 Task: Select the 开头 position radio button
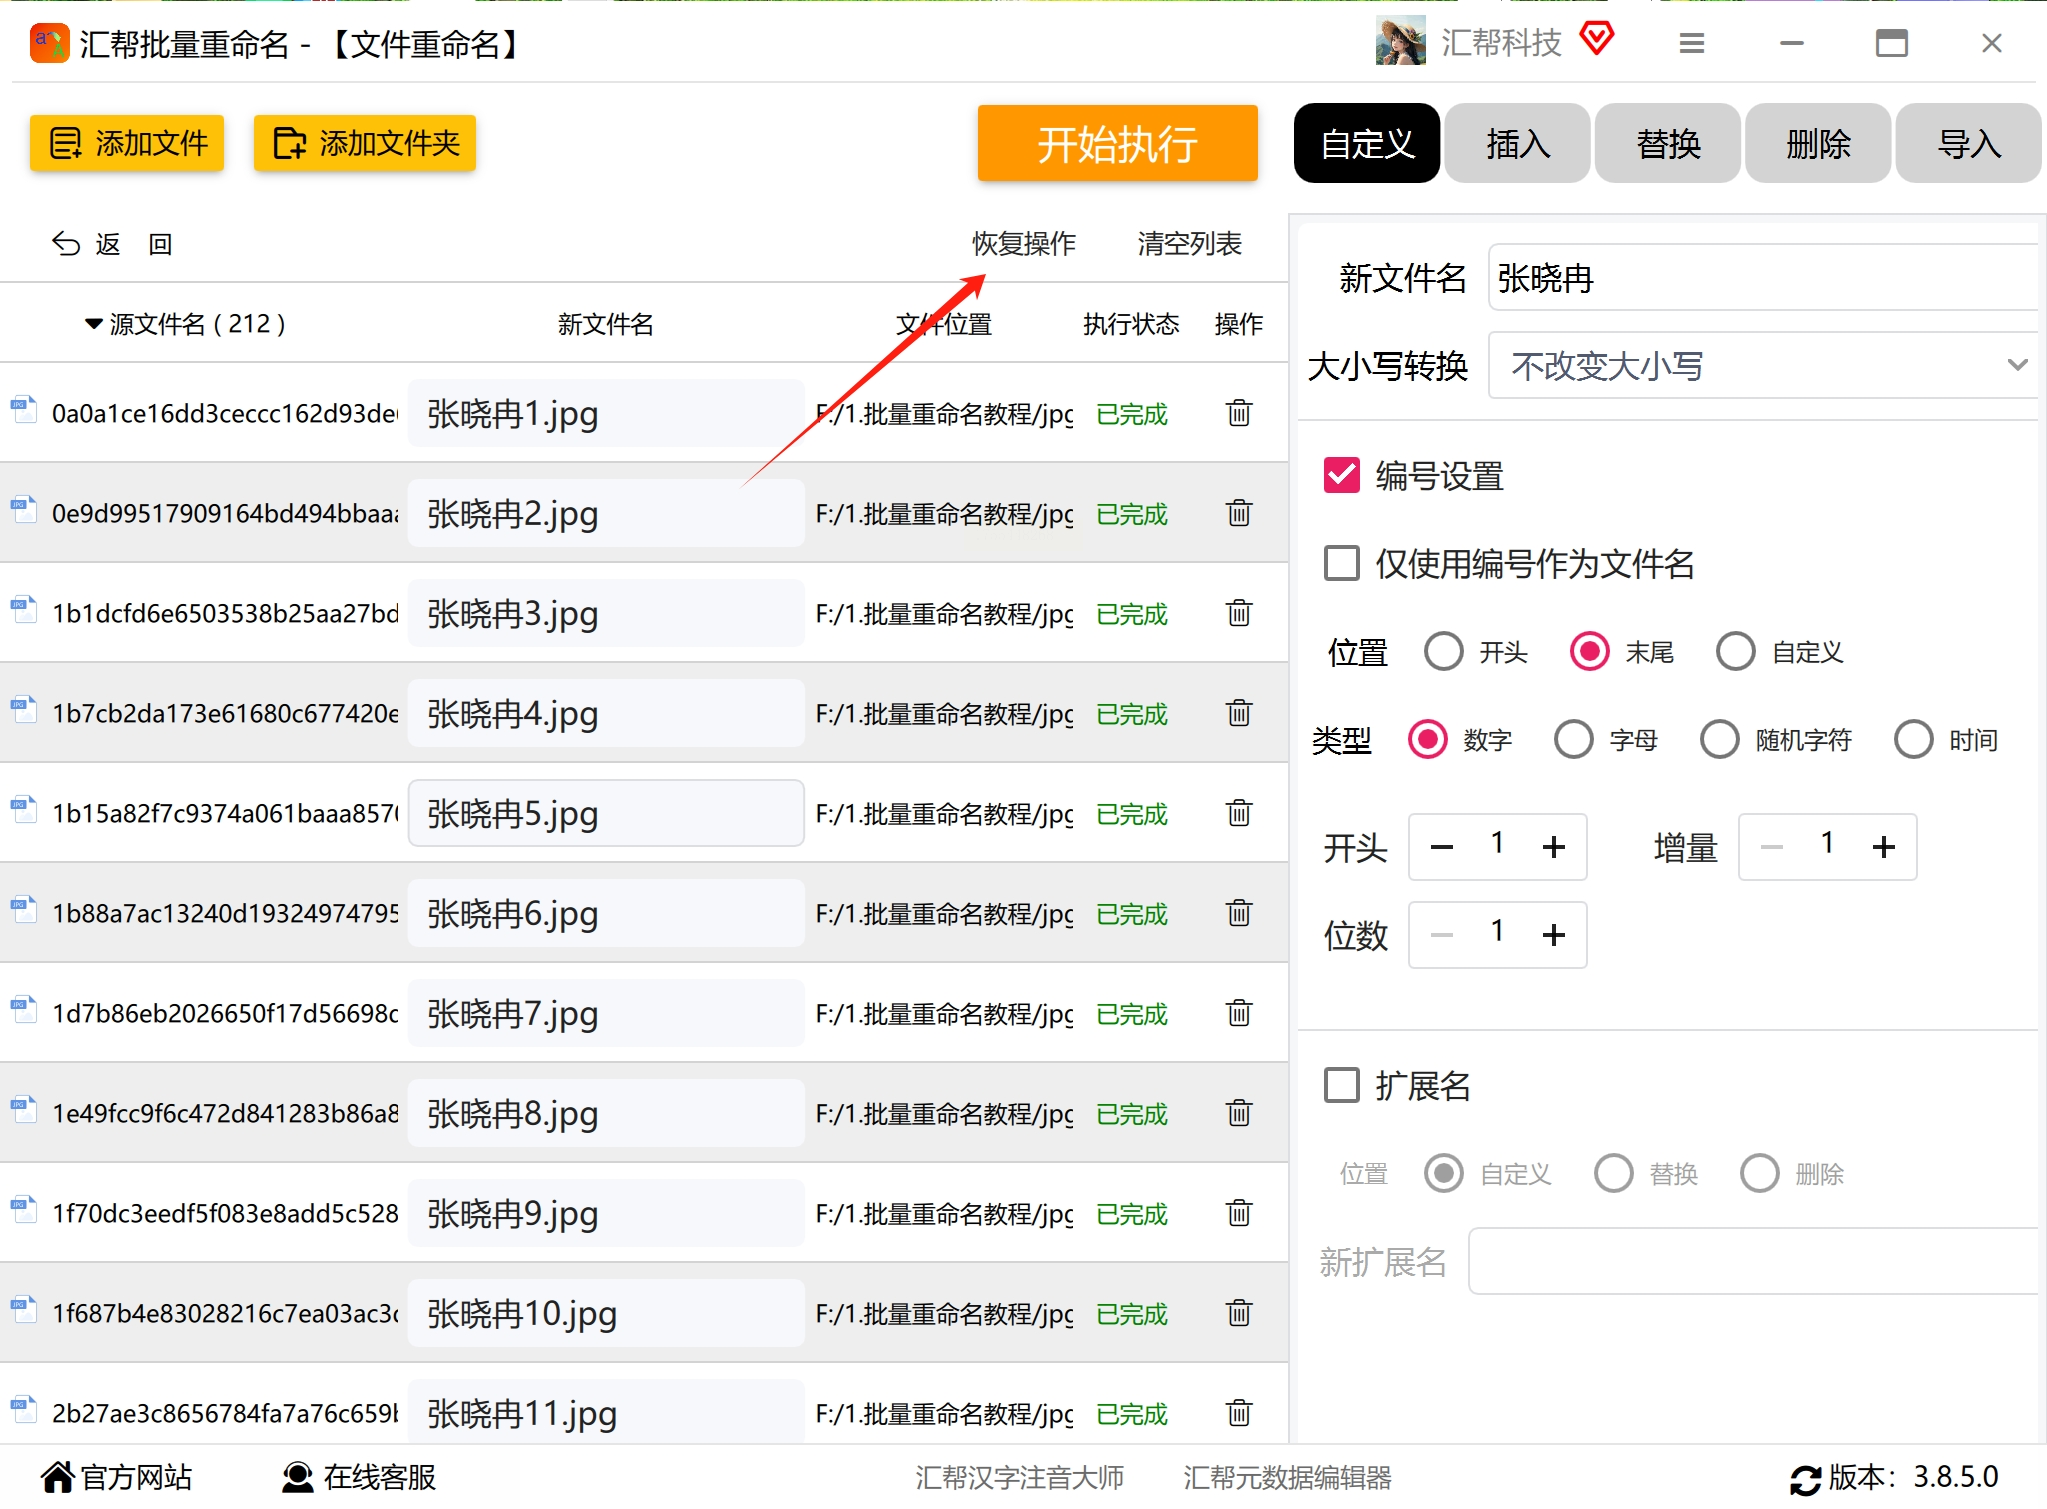coord(1443,652)
